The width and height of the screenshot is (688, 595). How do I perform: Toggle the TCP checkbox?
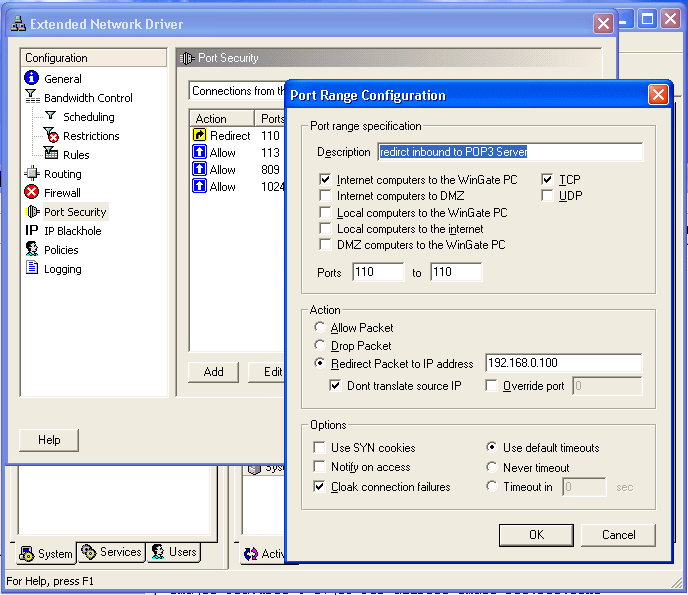[x=547, y=179]
